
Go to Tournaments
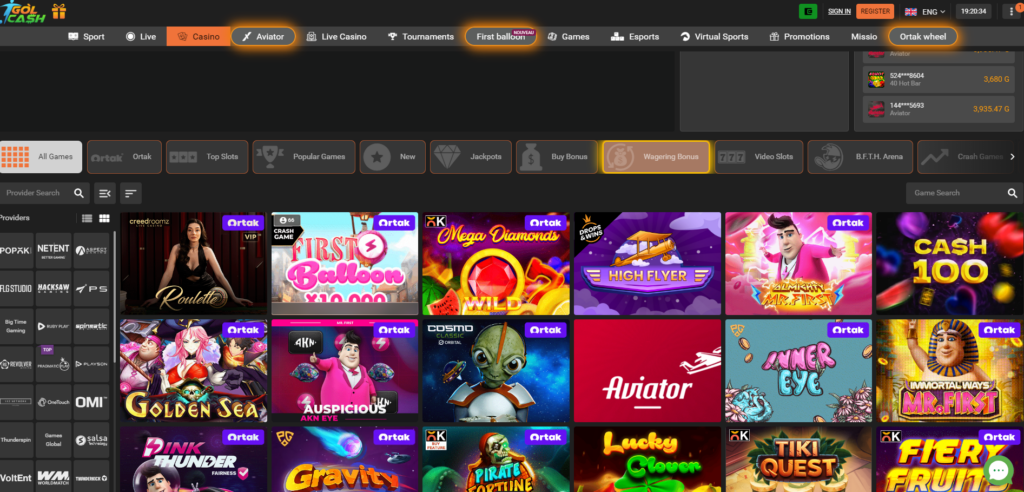[x=421, y=37]
